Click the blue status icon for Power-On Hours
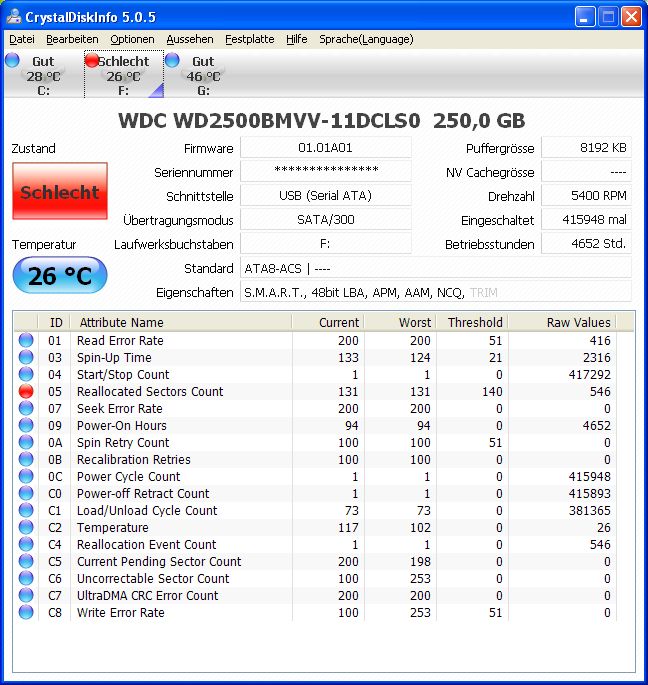This screenshot has height=685, width=648. coord(26,426)
